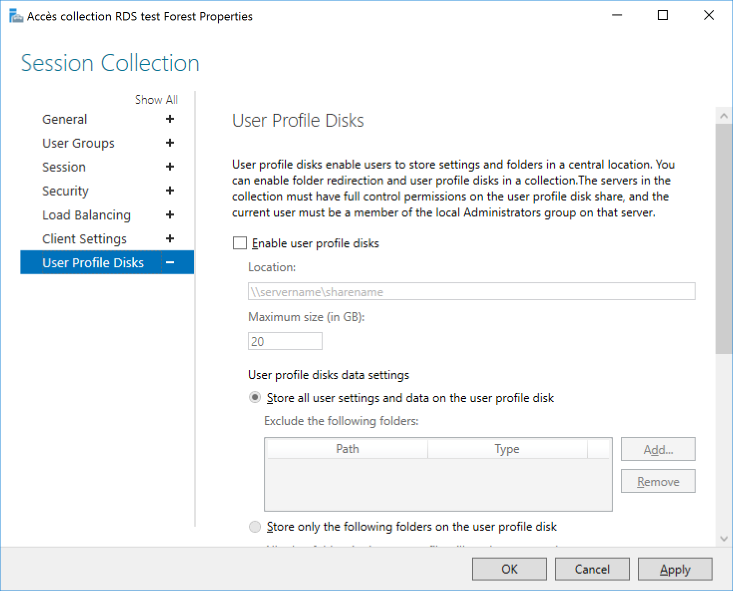This screenshot has width=733, height=591.
Task: Select User Profile Disks in sidebar
Action: [x=107, y=262]
